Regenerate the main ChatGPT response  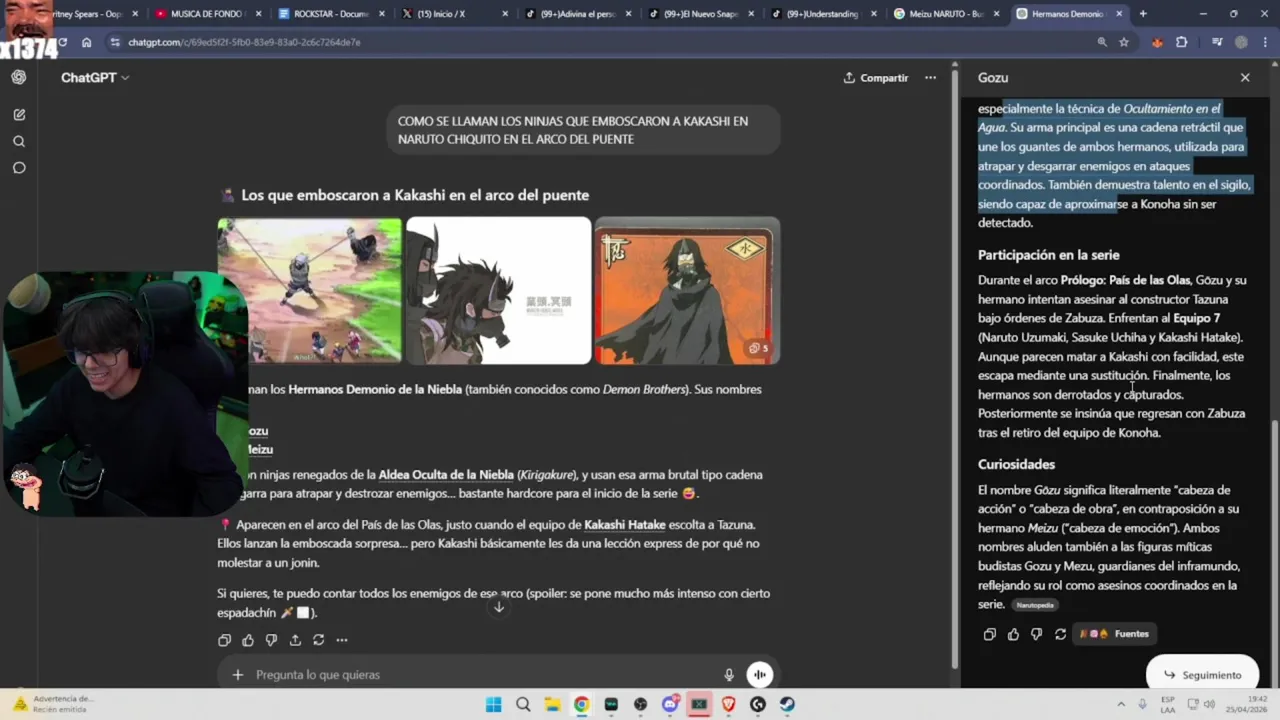(318, 640)
